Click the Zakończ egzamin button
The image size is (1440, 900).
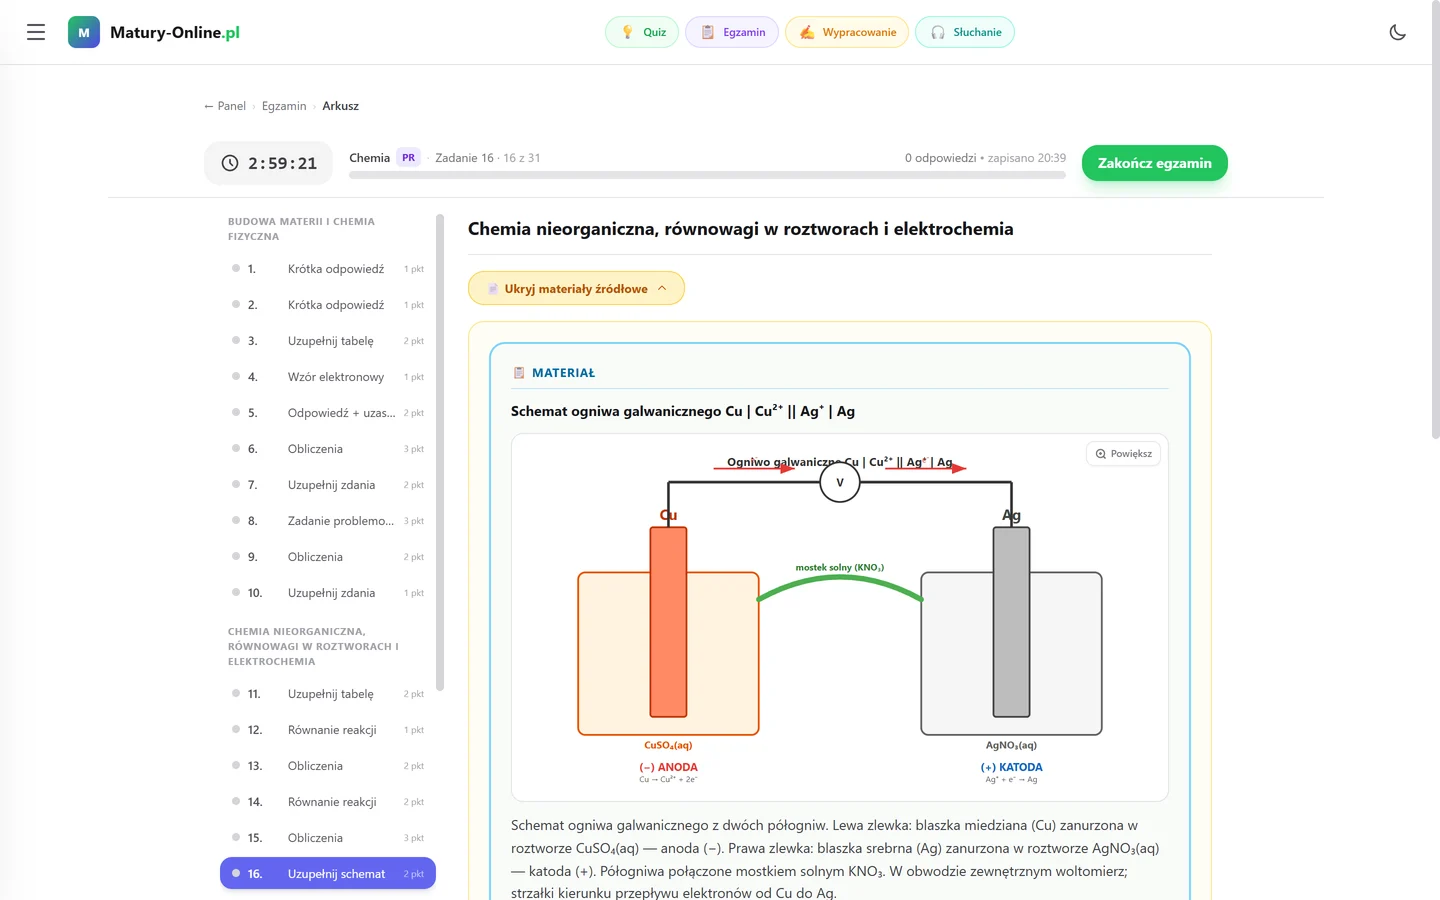click(1154, 163)
